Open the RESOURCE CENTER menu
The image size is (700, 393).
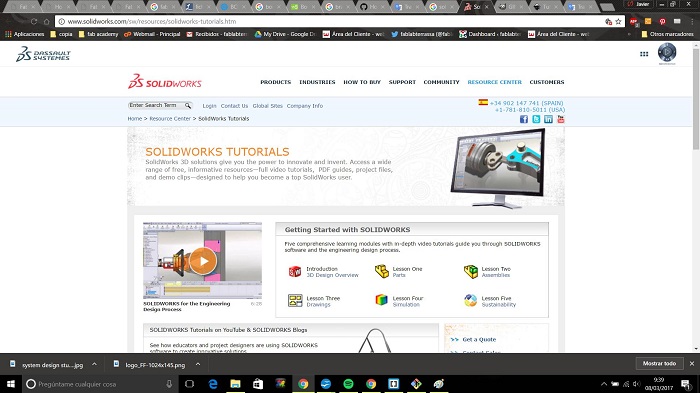pyautogui.click(x=495, y=82)
